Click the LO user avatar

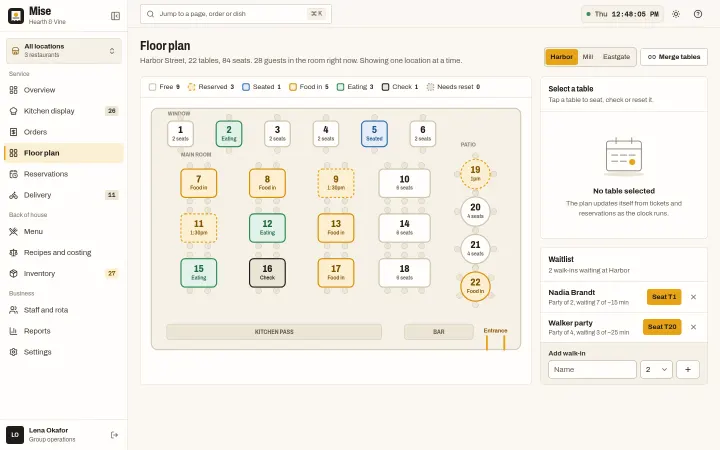click(x=15, y=435)
